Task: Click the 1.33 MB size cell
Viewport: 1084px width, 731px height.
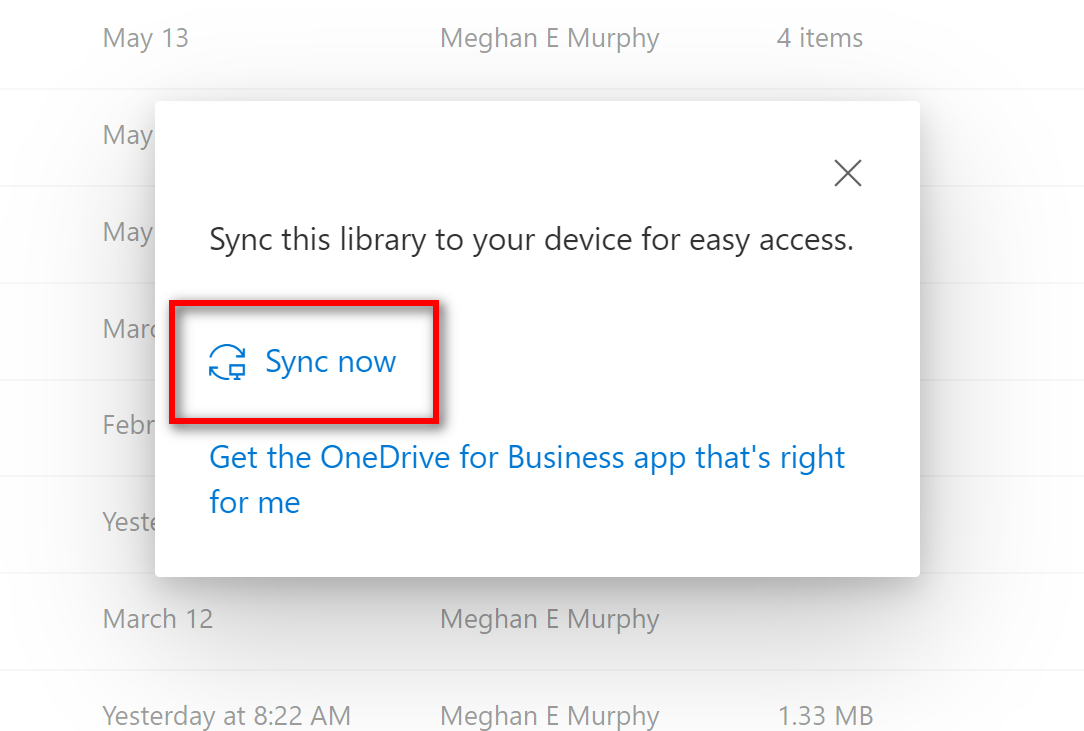Action: [x=825, y=716]
